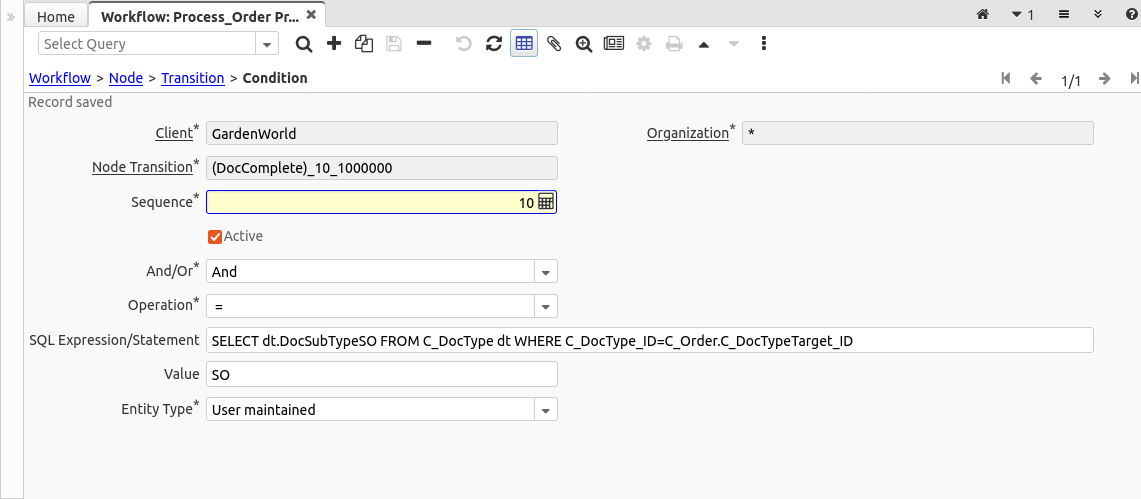This screenshot has width=1141, height=499.
Task: Go to Workflow breadcrumb link
Action: (x=60, y=78)
